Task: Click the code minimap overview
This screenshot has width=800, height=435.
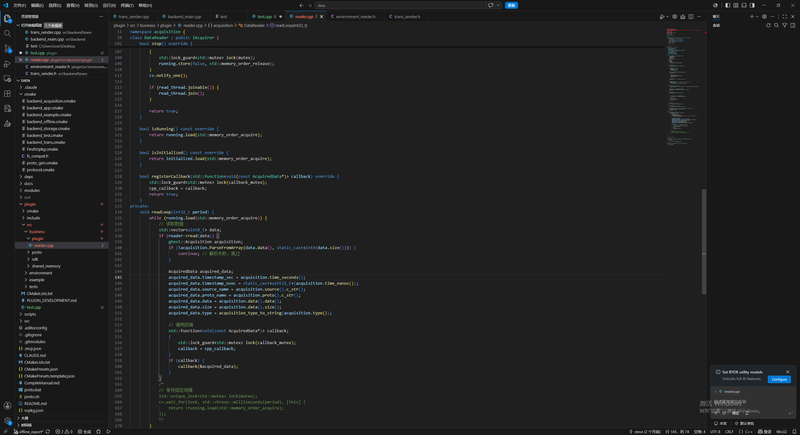Action: click(683, 87)
